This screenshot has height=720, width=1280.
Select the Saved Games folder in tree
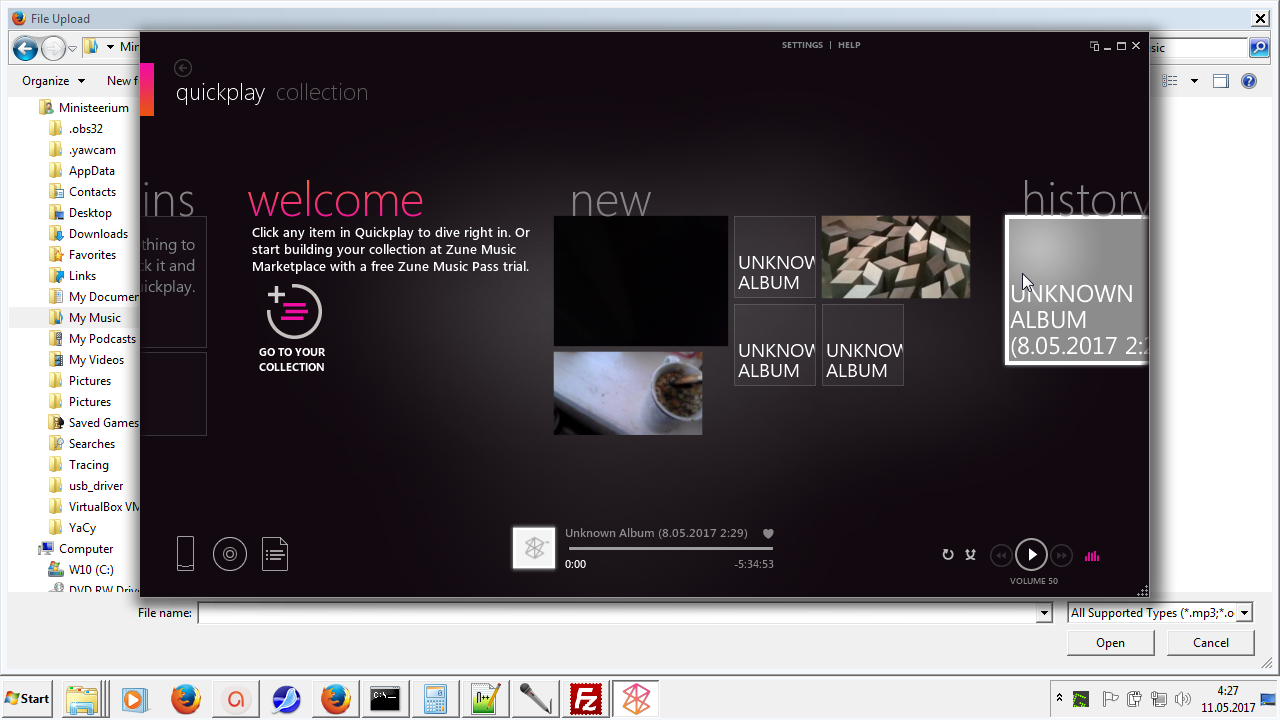(x=93, y=423)
